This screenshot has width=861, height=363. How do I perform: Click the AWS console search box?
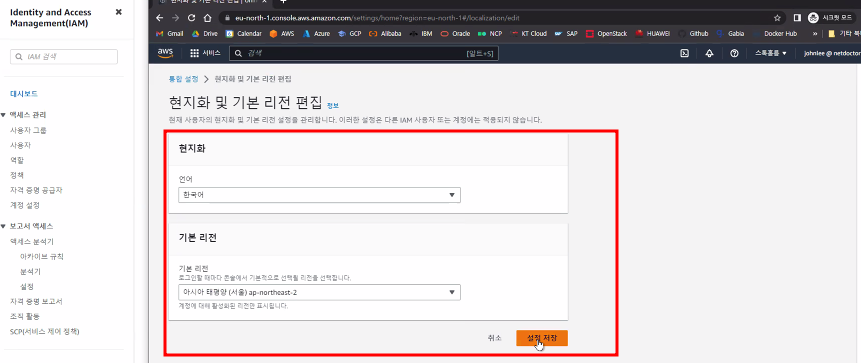pyautogui.click(x=364, y=53)
